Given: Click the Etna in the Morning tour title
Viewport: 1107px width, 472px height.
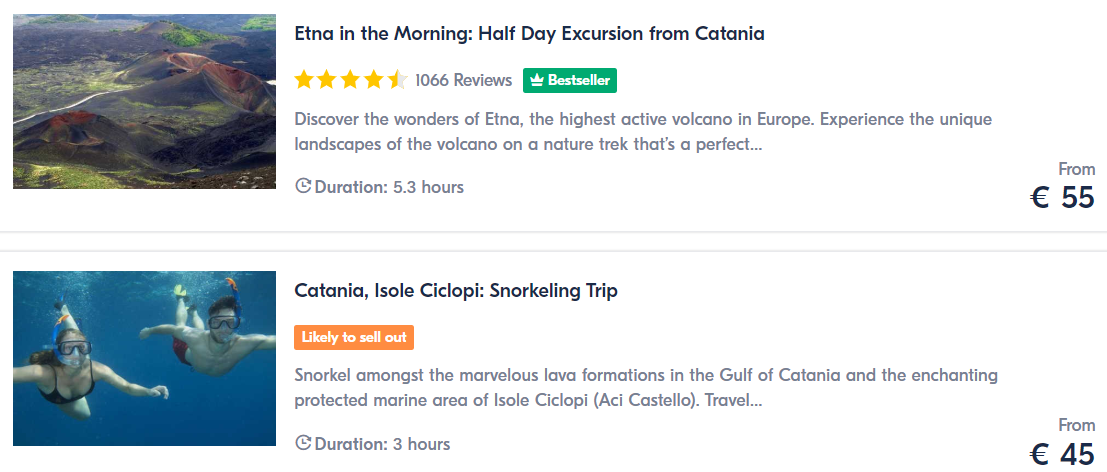Looking at the screenshot, I should pyautogui.click(x=529, y=34).
